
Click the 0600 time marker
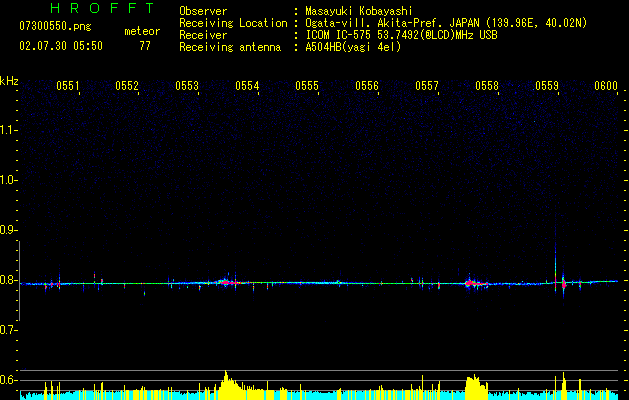pos(606,85)
